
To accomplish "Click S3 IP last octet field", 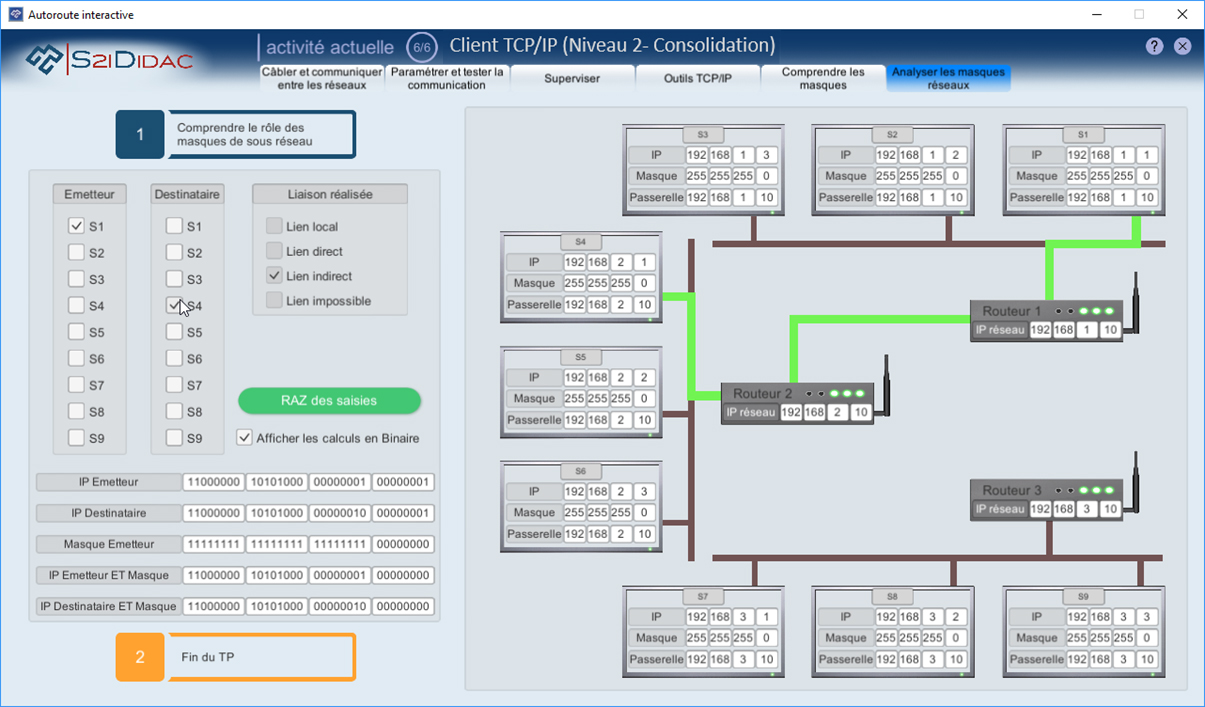I will [766, 155].
